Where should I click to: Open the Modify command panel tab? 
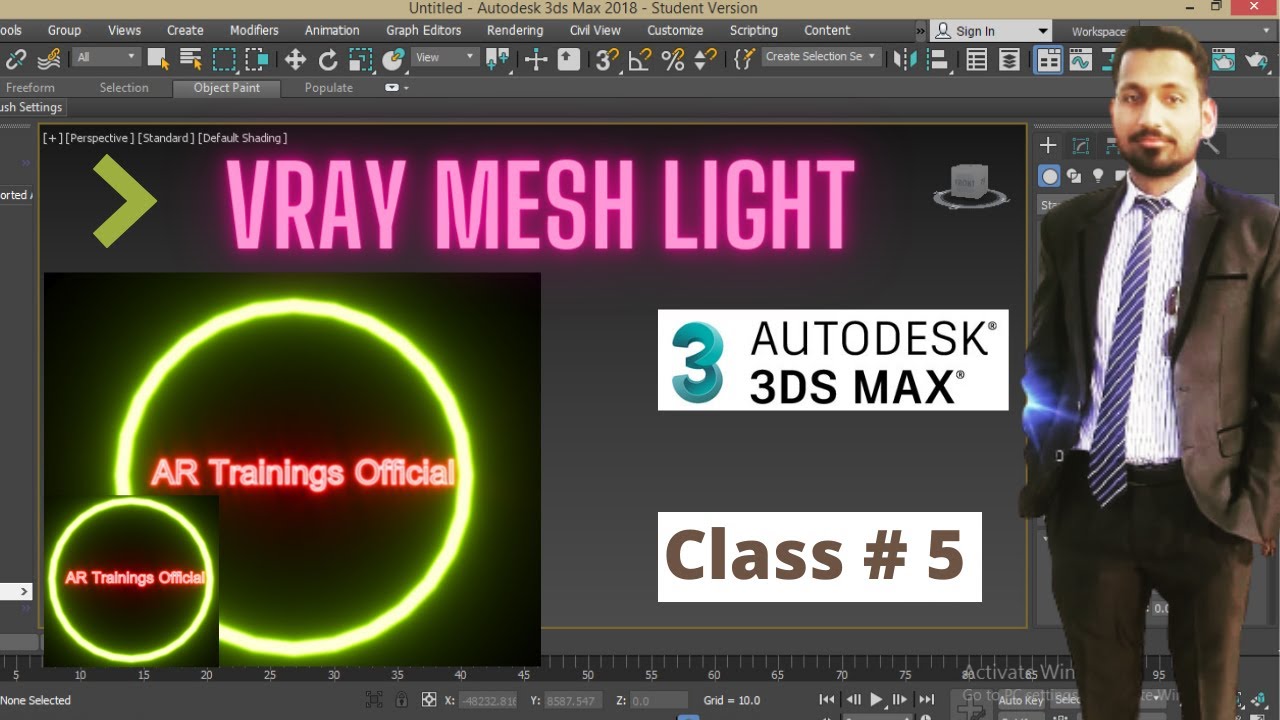[x=1081, y=146]
